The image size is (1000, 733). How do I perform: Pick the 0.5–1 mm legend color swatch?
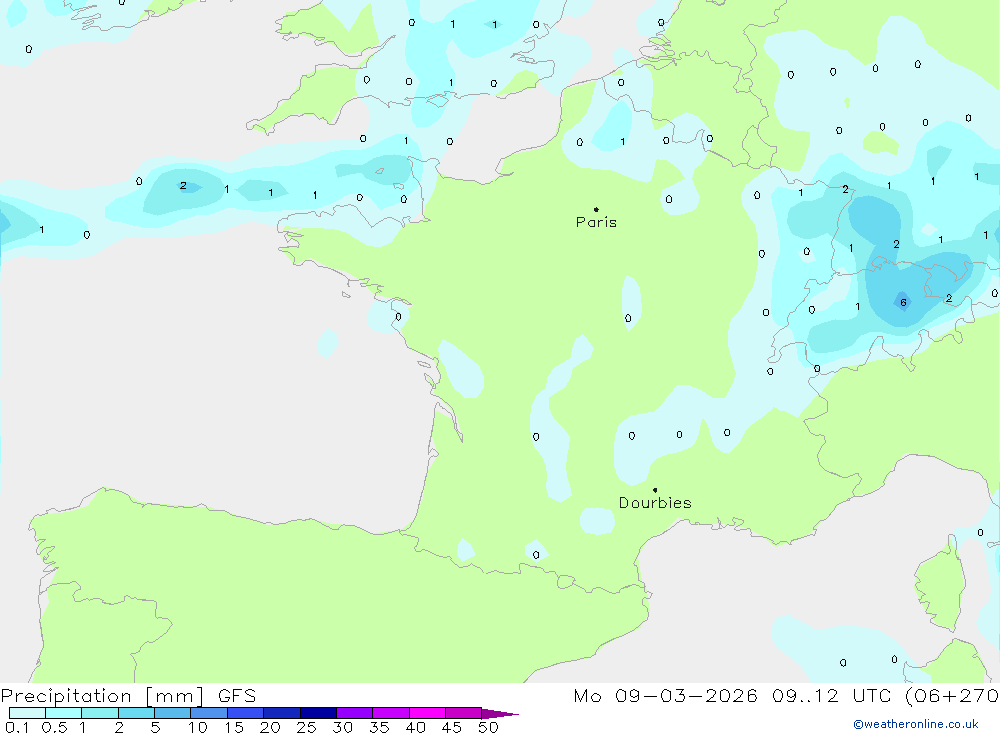point(63,713)
